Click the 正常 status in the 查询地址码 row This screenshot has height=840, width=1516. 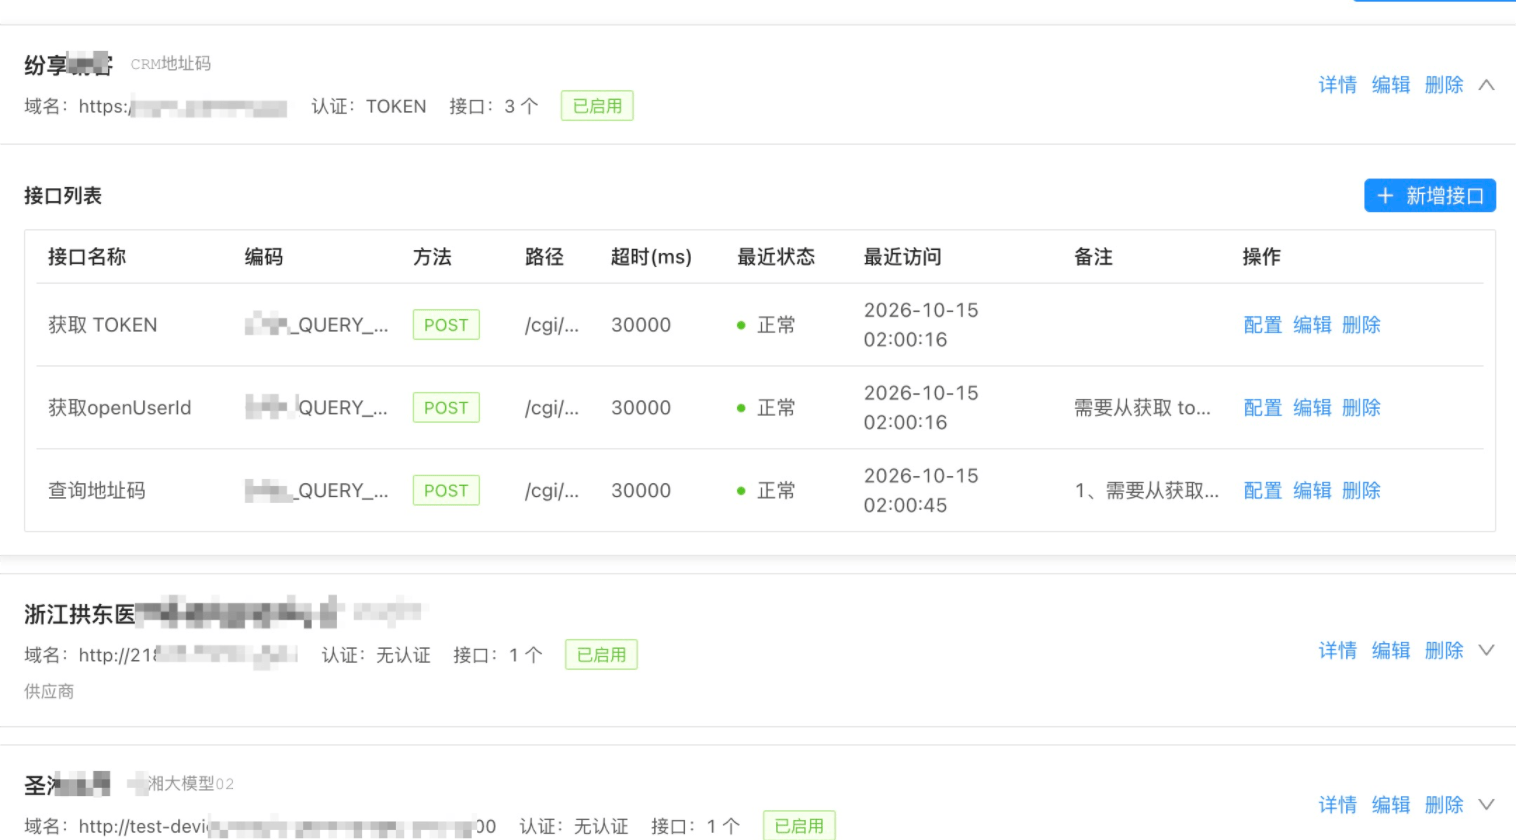(766, 491)
